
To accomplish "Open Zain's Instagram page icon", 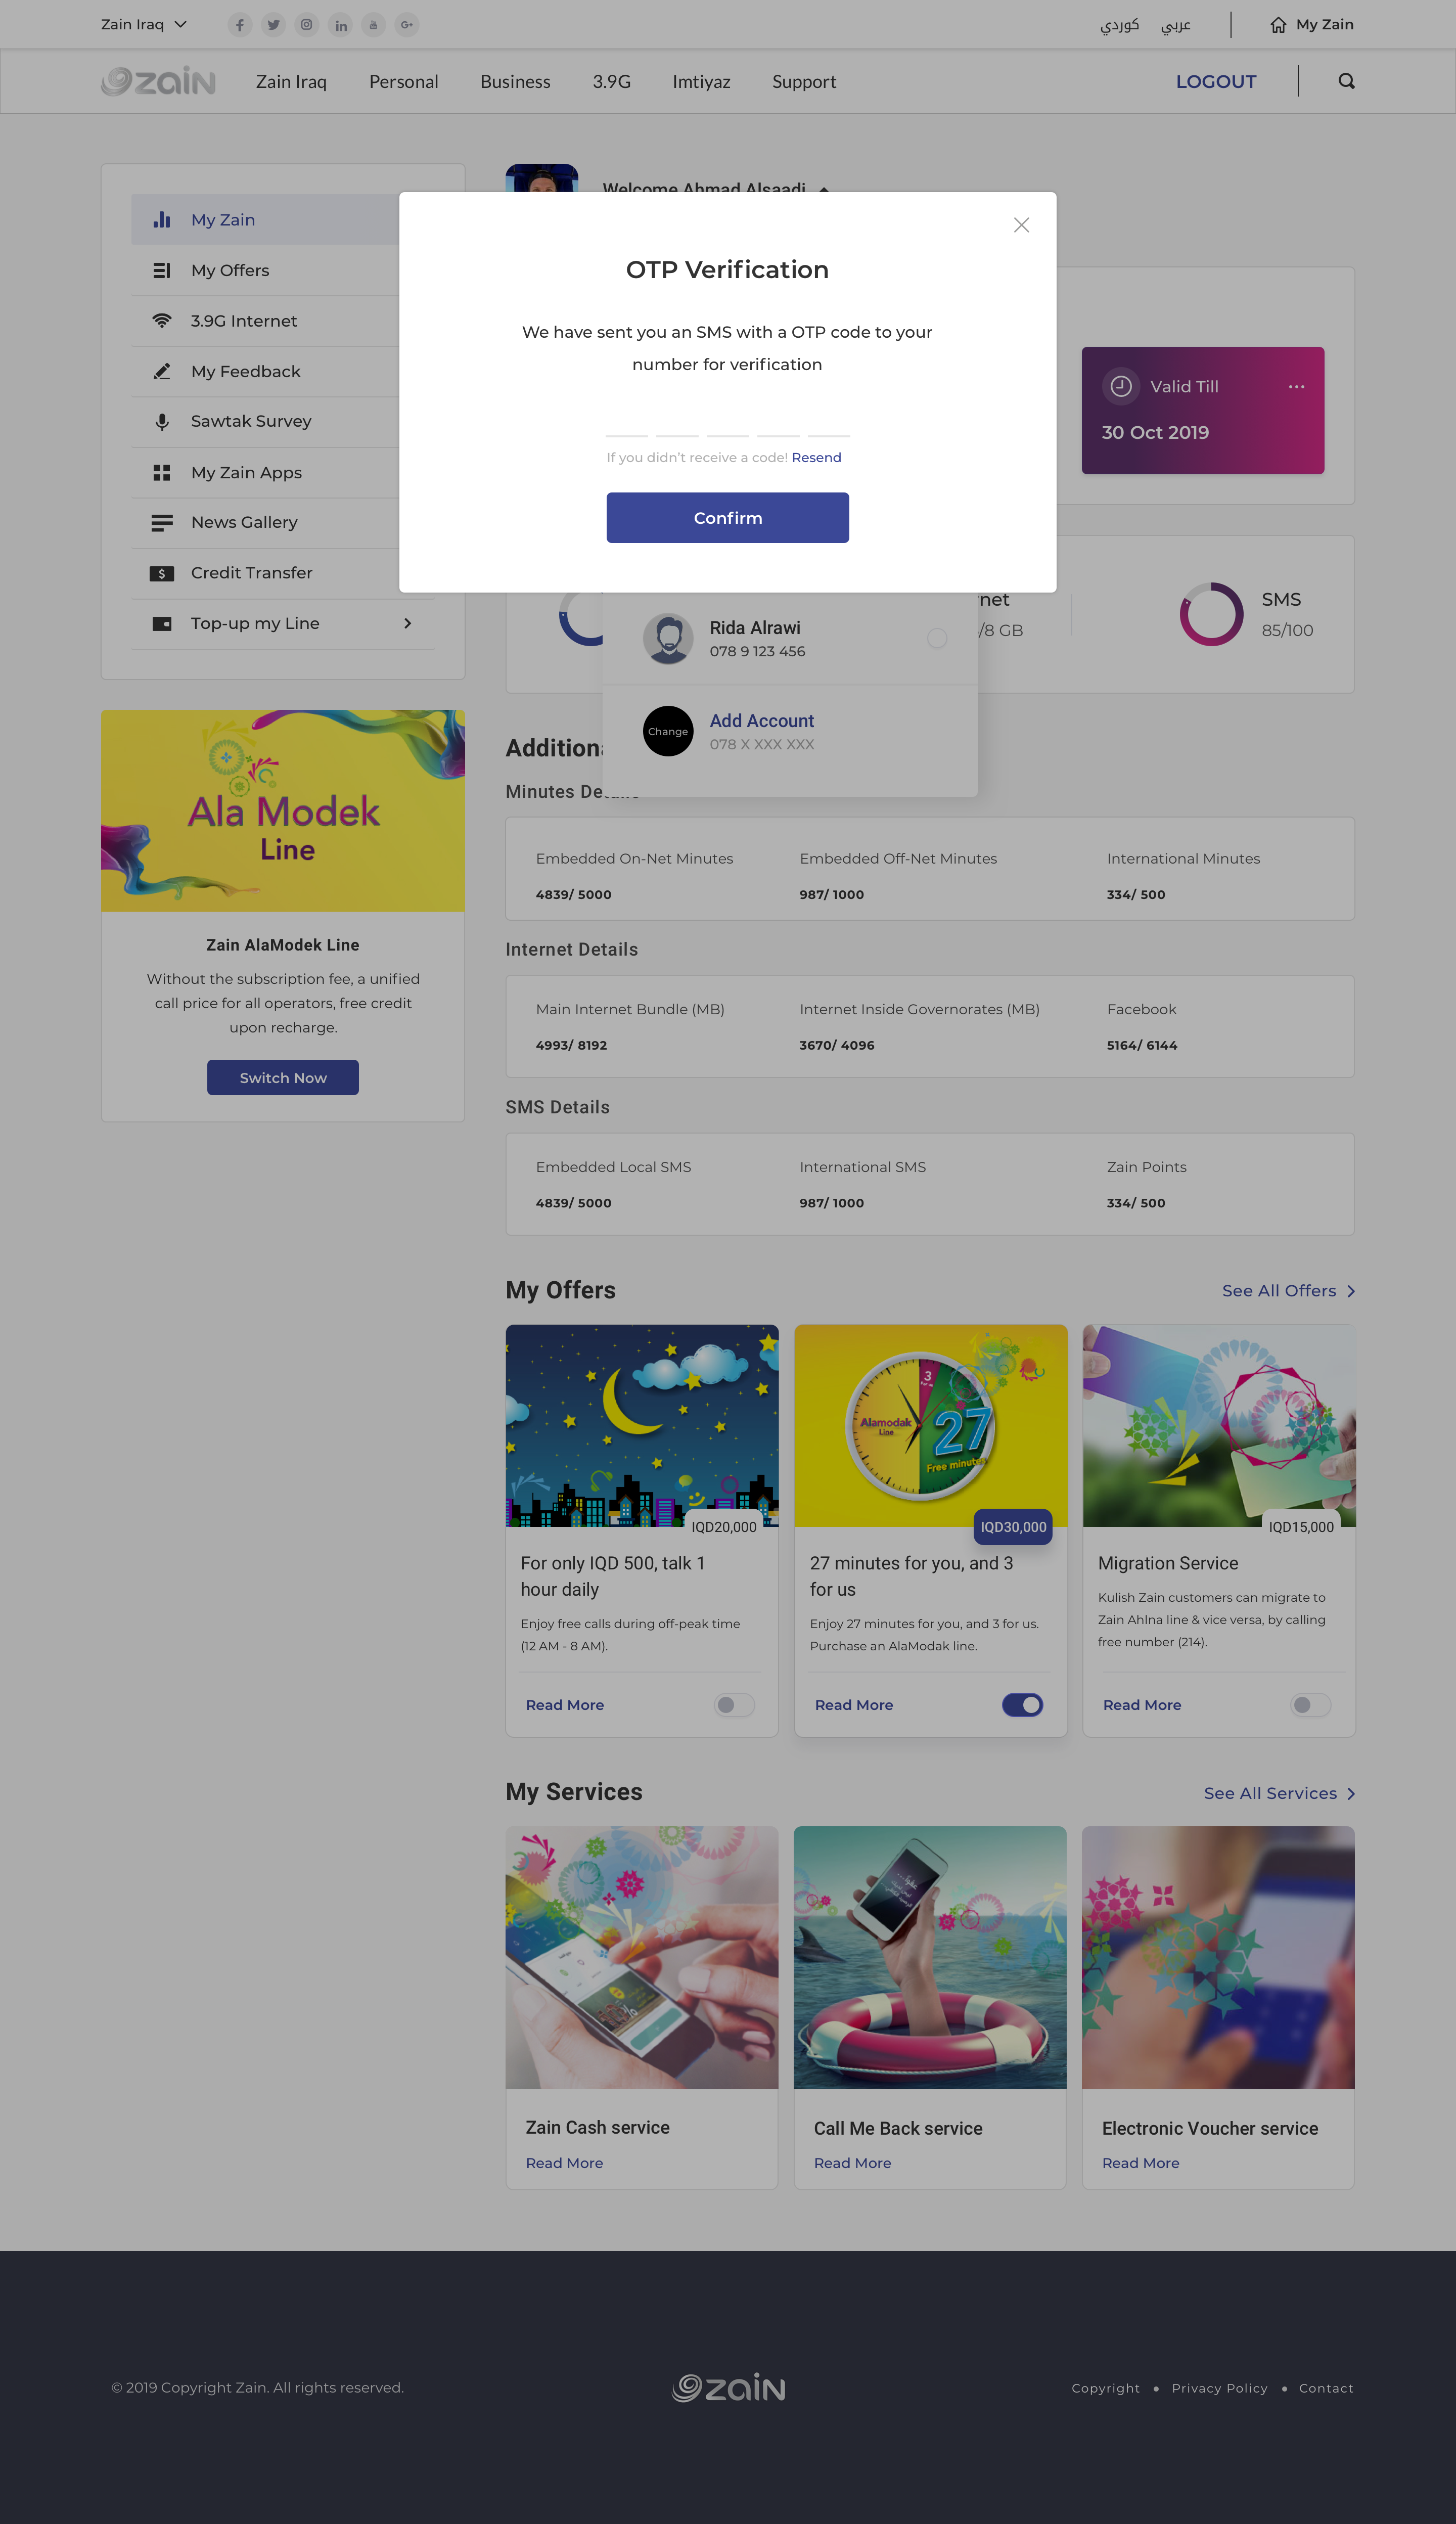I will [x=307, y=25].
